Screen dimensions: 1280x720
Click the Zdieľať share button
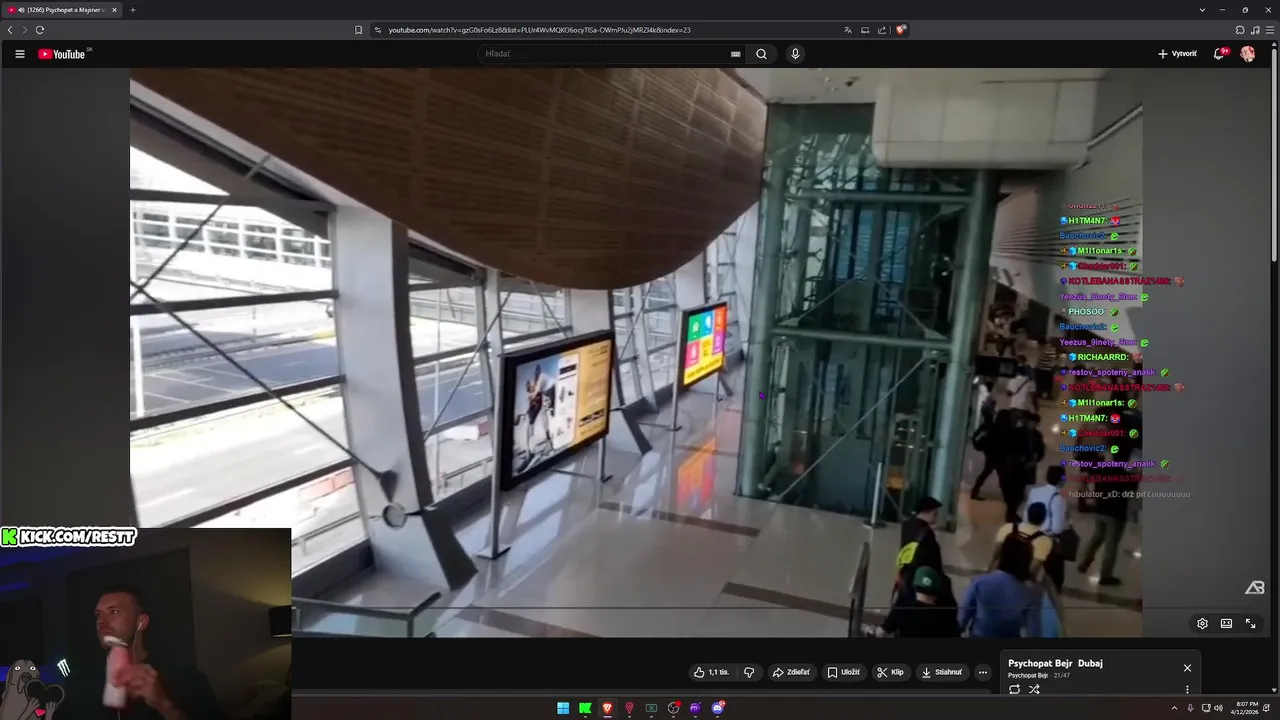tap(791, 672)
